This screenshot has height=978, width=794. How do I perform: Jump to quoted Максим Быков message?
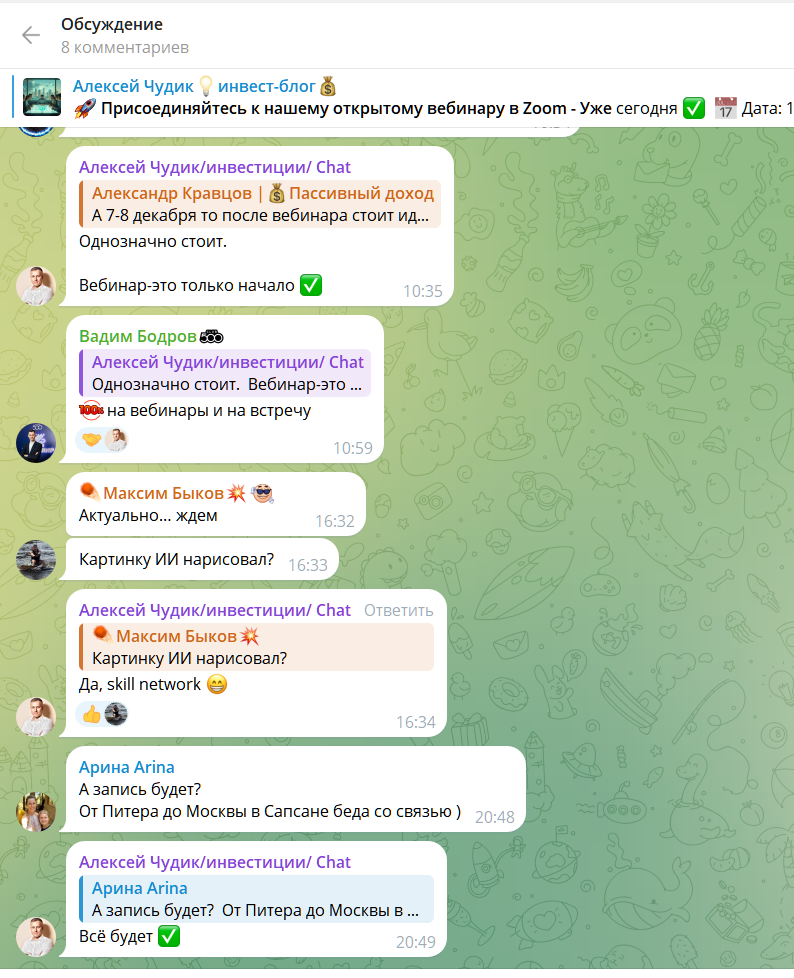(x=256, y=647)
